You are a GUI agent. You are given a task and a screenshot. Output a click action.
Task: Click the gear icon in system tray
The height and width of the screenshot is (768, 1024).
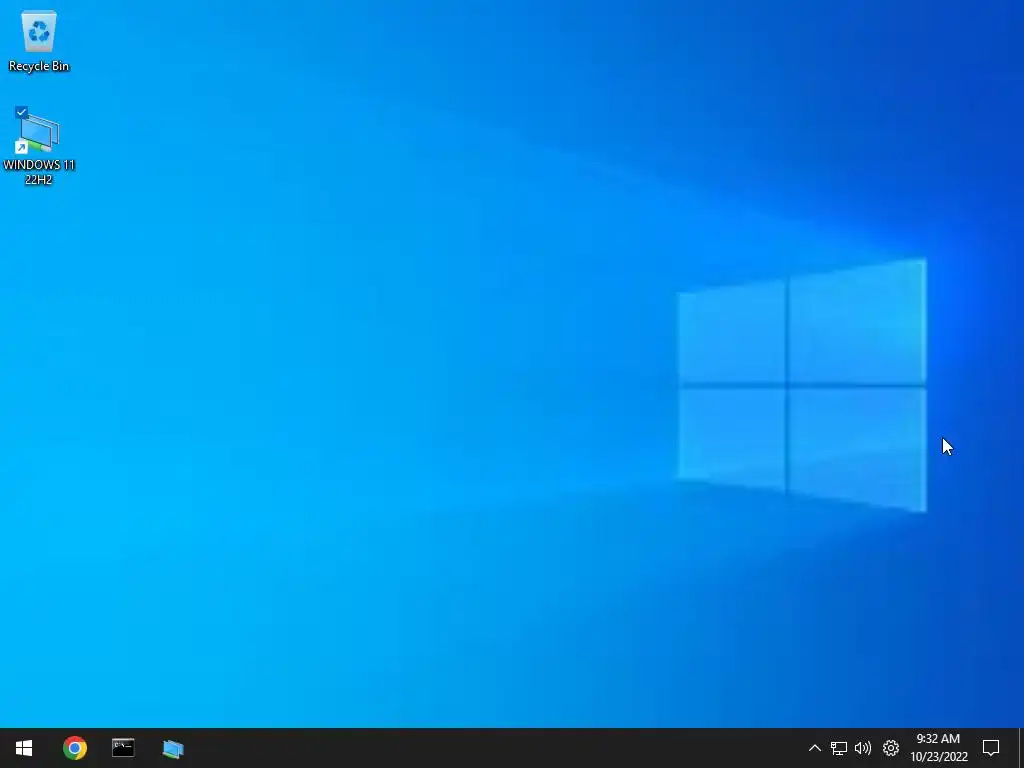point(891,748)
